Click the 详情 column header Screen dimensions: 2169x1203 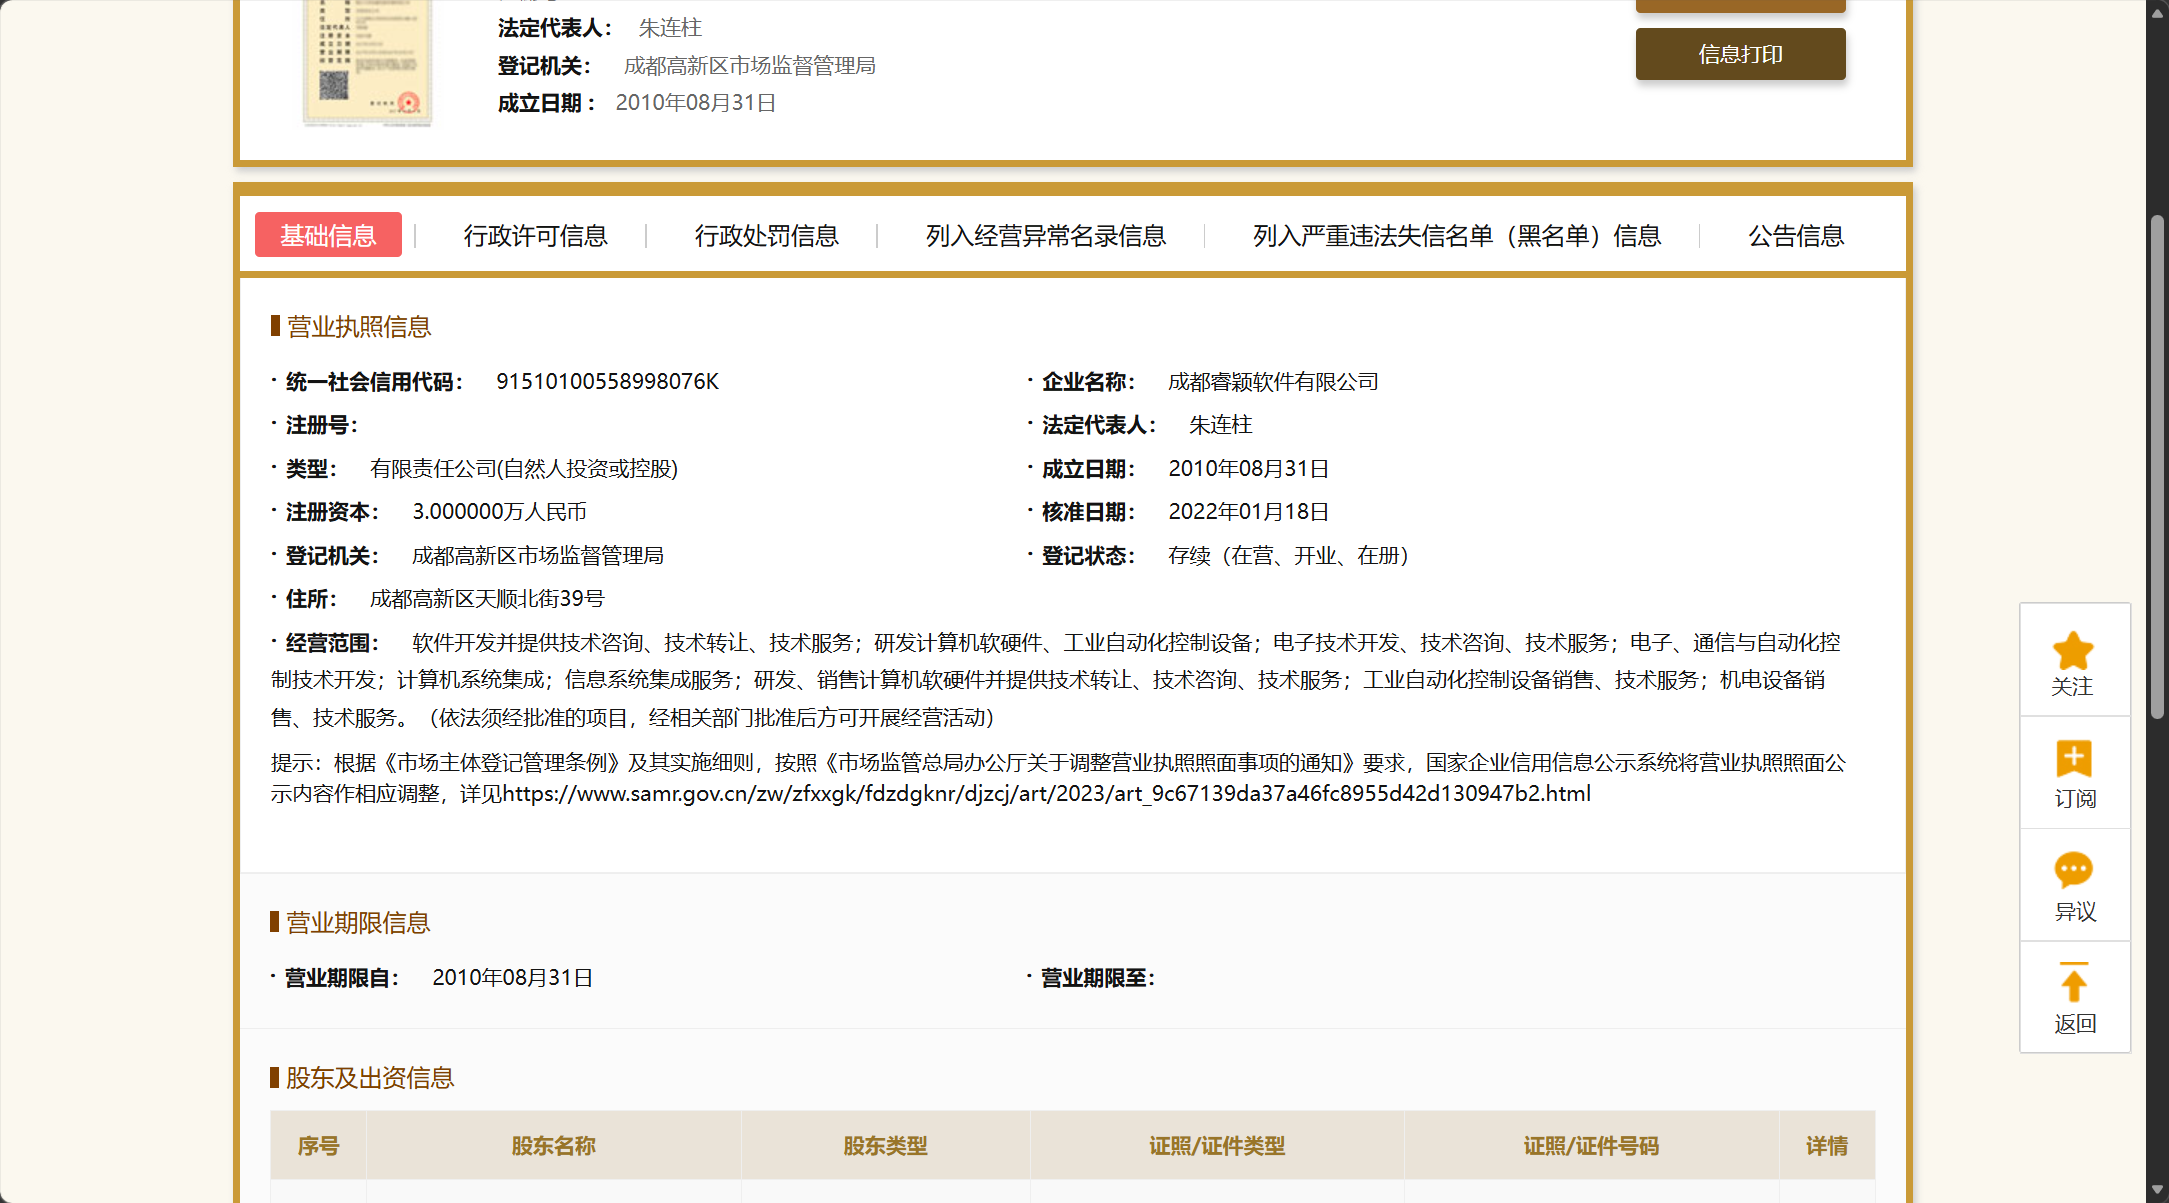tap(1826, 1146)
